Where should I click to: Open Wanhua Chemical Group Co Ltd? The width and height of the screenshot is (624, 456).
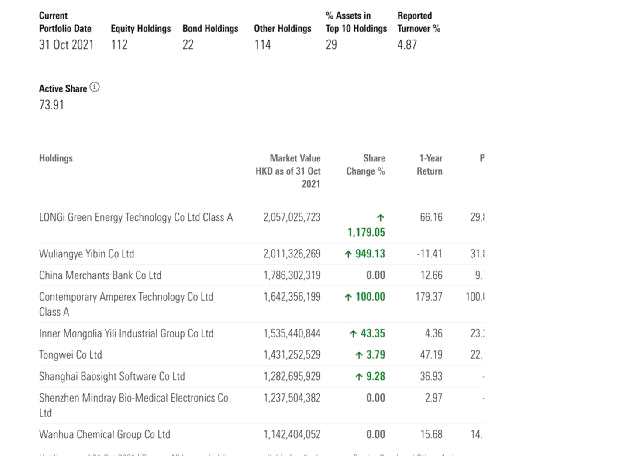point(105,434)
